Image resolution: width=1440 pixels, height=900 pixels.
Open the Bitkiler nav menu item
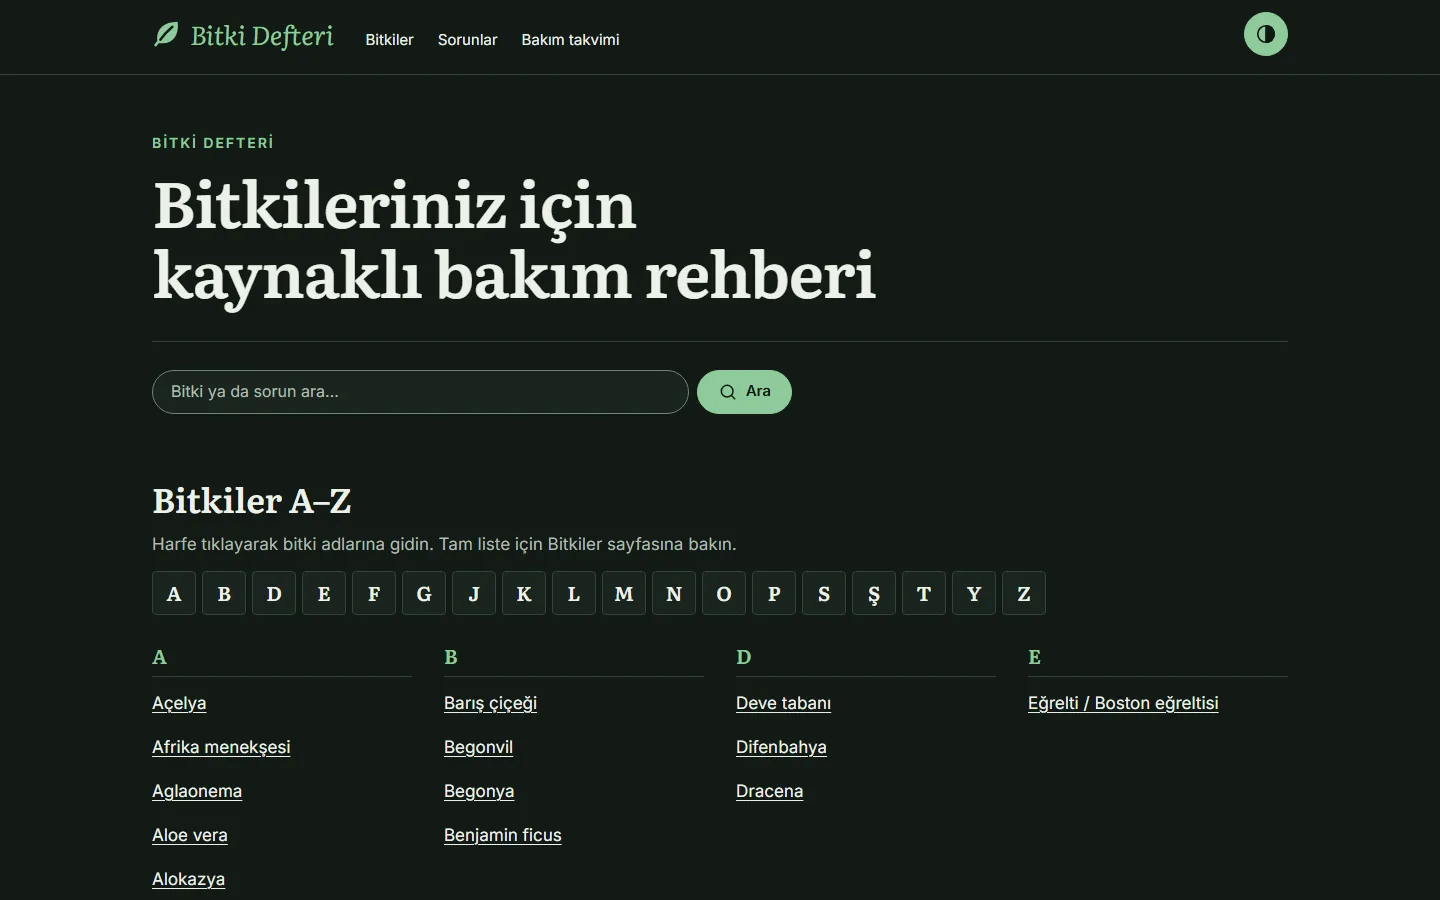point(389,40)
